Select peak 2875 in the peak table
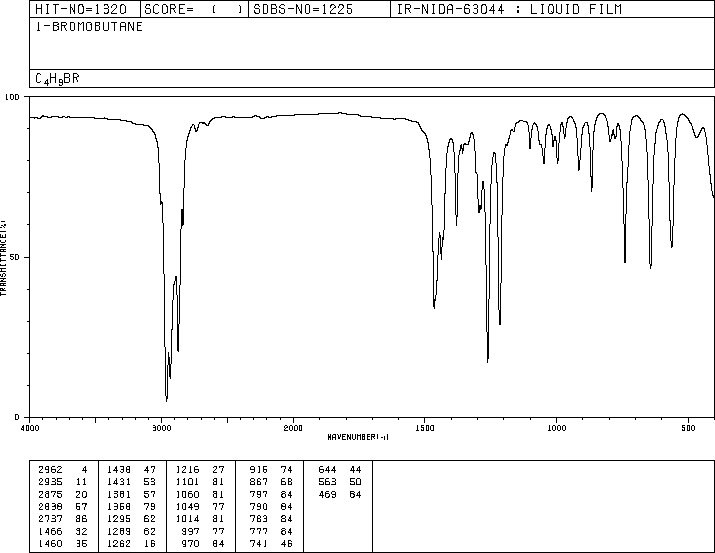The height and width of the screenshot is (553, 715). (x=51, y=495)
